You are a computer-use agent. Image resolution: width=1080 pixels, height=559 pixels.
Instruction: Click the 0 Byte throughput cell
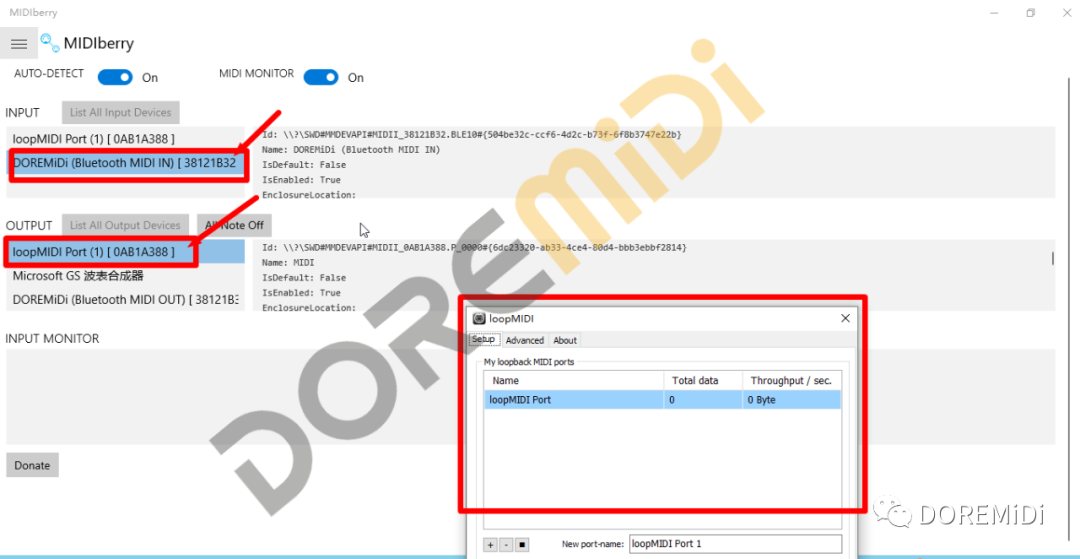point(791,400)
